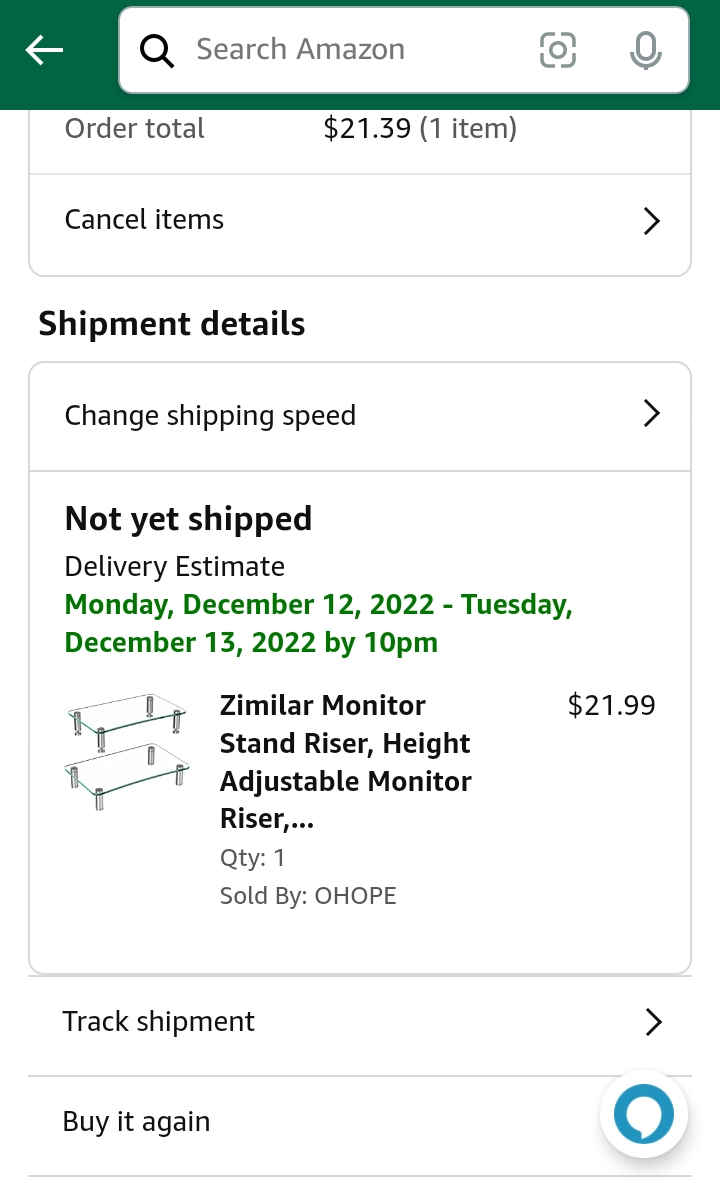The width and height of the screenshot is (720, 1187).
Task: Click the $21.39 order total amount
Action: point(366,128)
